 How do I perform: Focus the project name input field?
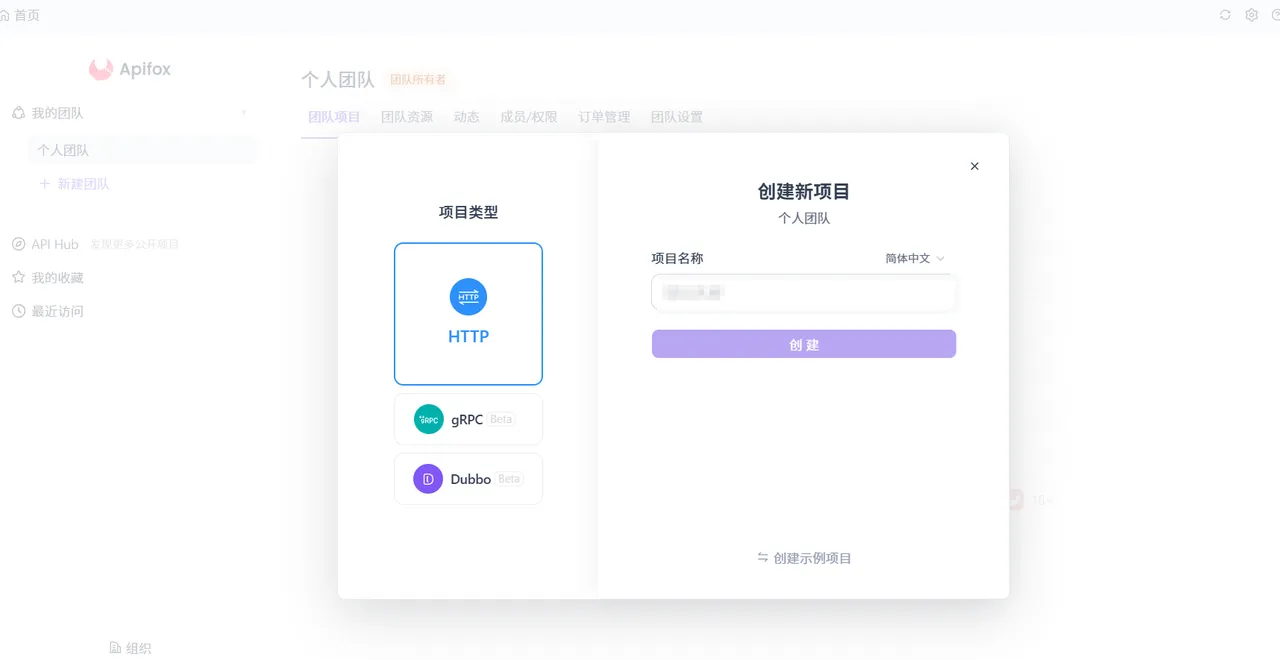(x=804, y=293)
